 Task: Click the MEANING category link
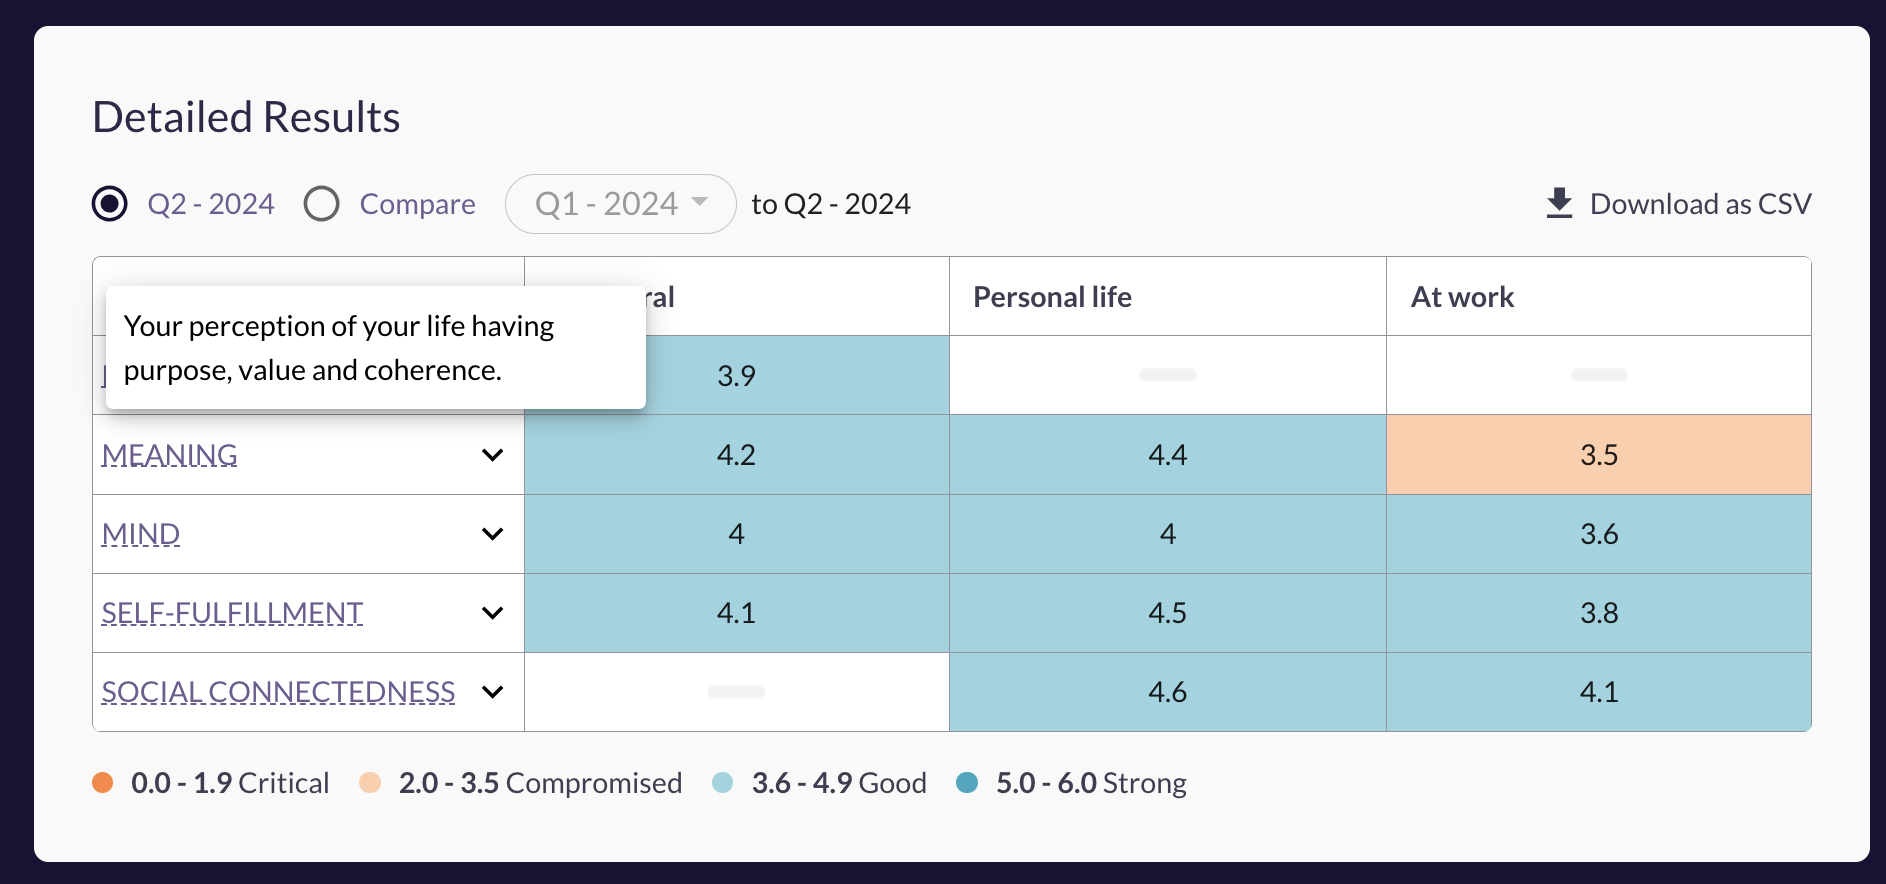pos(170,455)
